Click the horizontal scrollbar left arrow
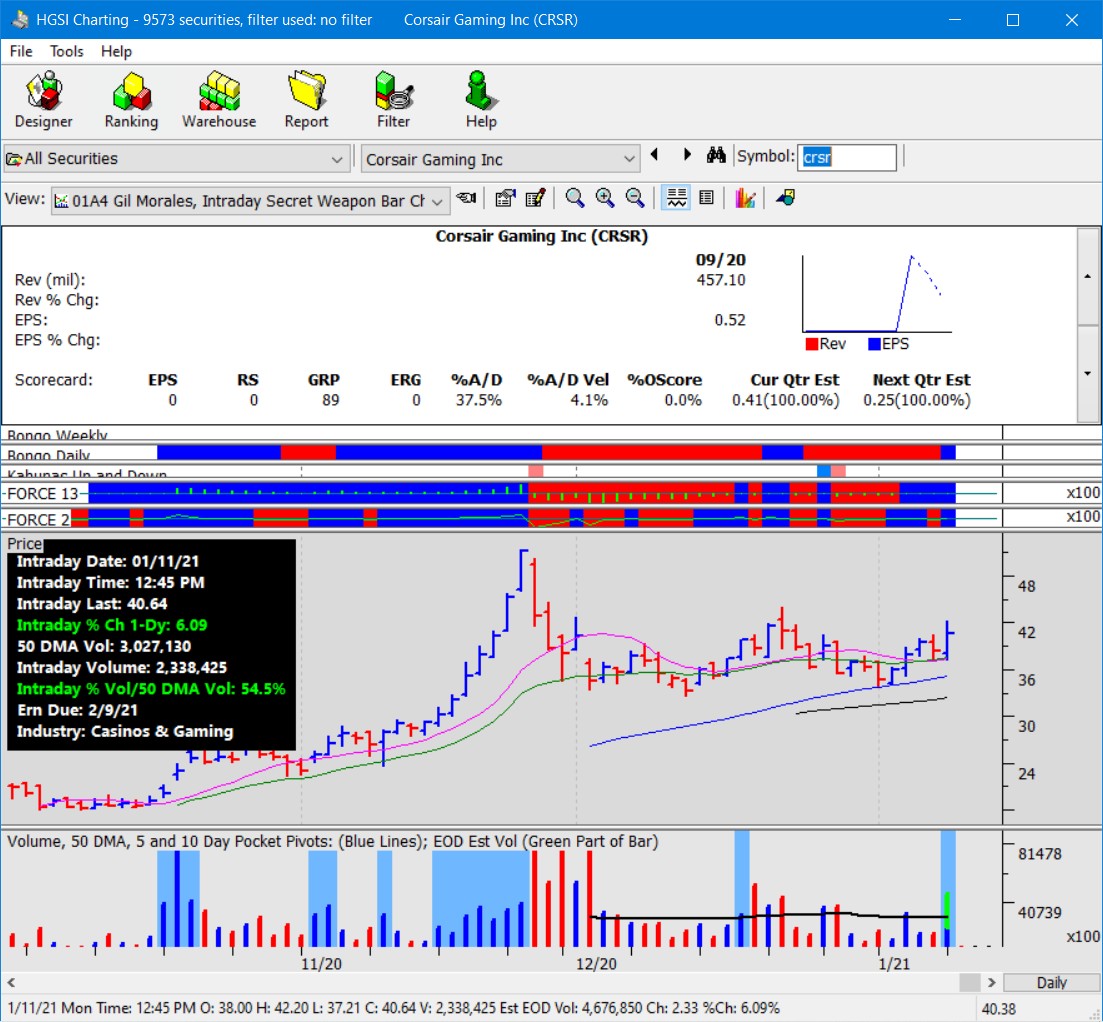The image size is (1103, 1022). (x=11, y=982)
